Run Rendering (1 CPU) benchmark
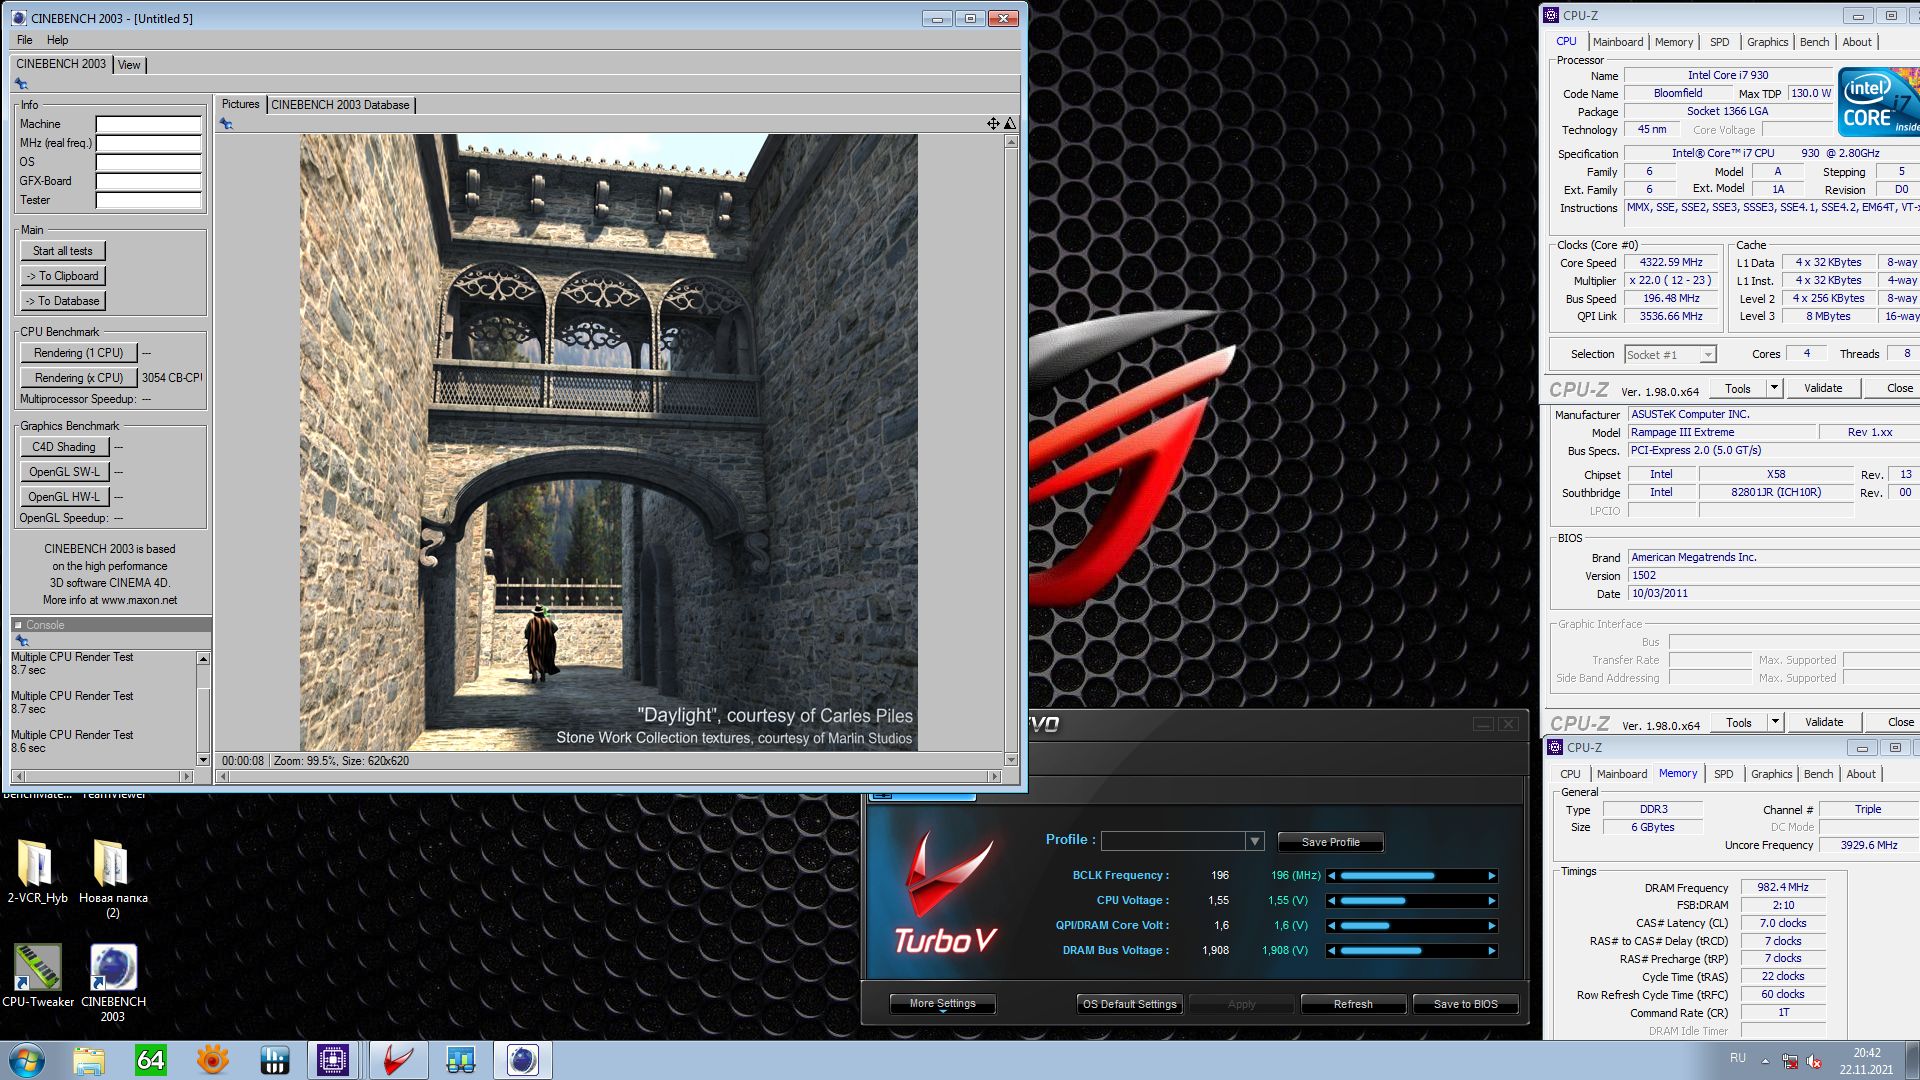 [x=78, y=353]
